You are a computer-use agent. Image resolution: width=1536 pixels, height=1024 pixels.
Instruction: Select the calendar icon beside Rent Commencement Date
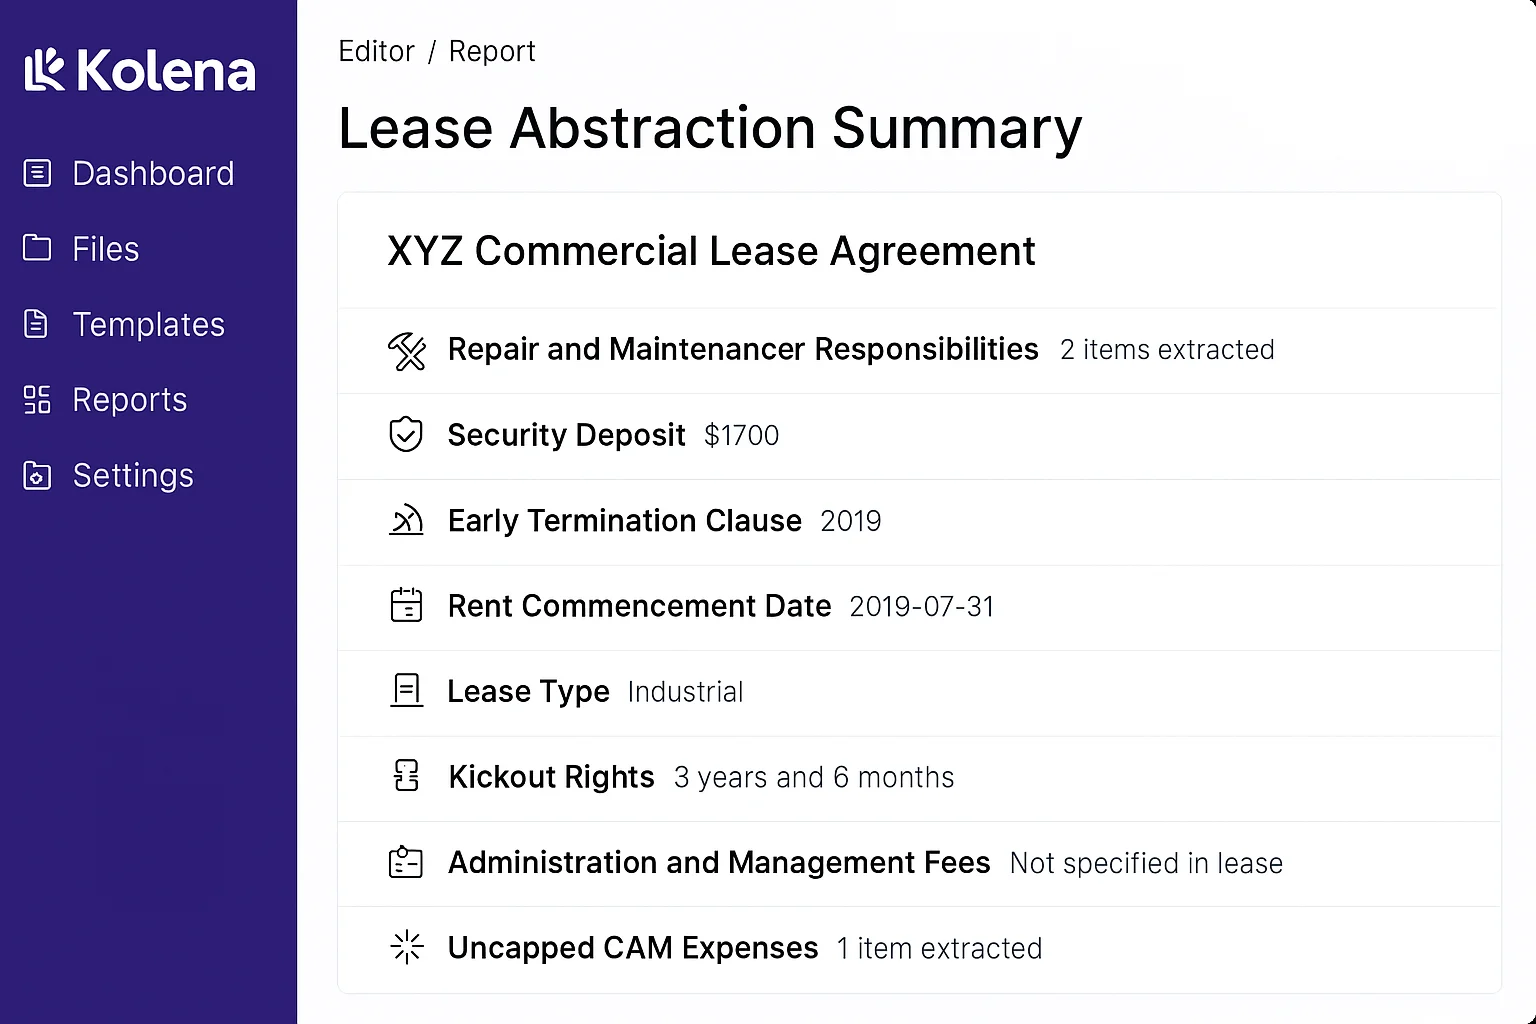point(406,606)
